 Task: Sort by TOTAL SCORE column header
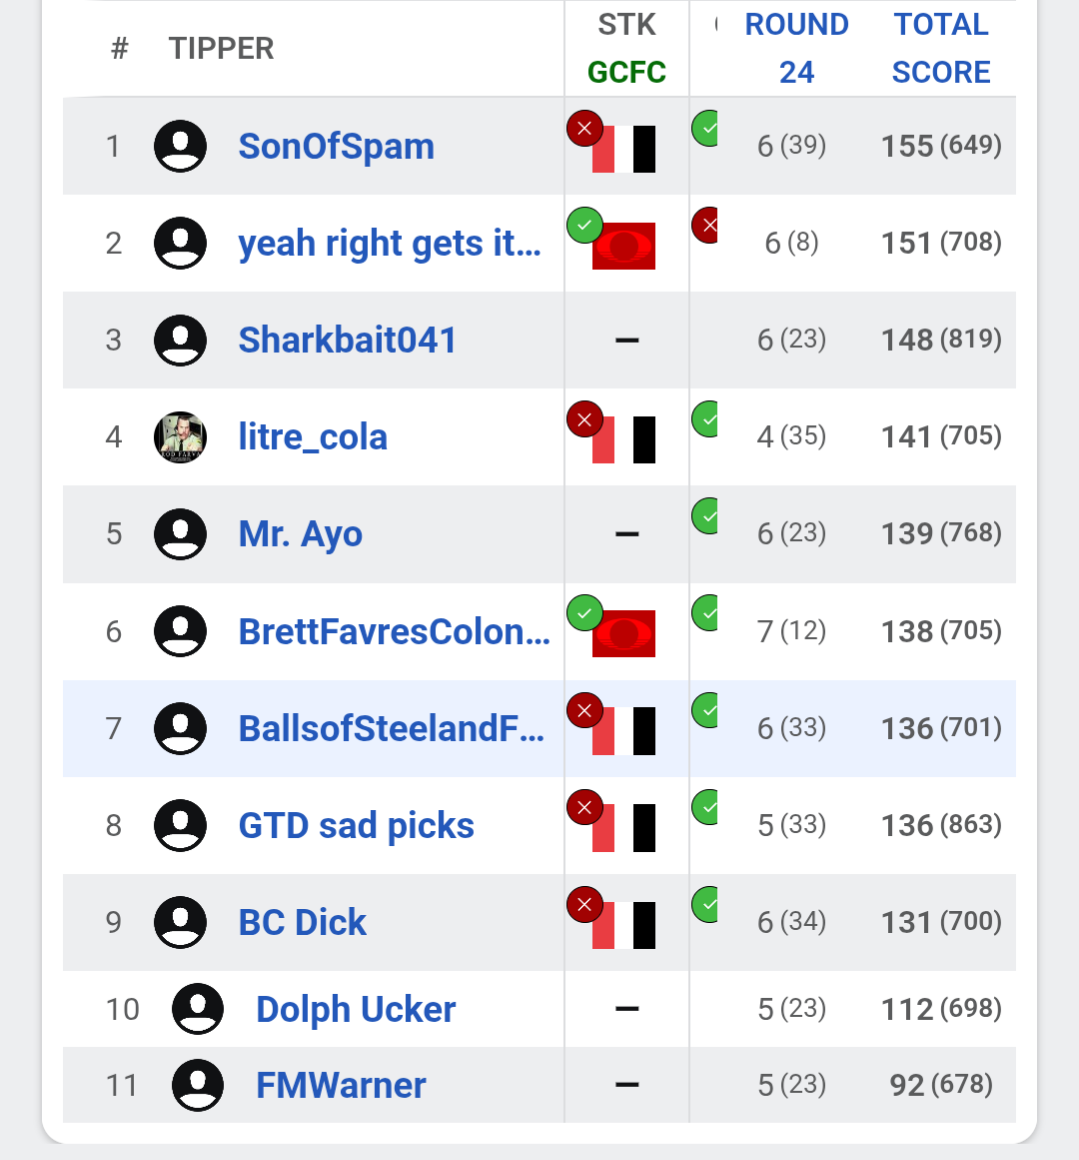[x=941, y=48]
